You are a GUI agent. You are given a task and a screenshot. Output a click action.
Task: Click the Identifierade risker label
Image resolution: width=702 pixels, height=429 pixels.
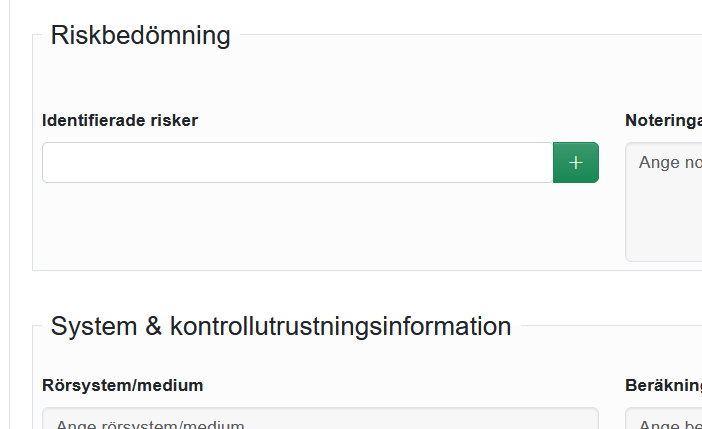pyautogui.click(x=120, y=120)
